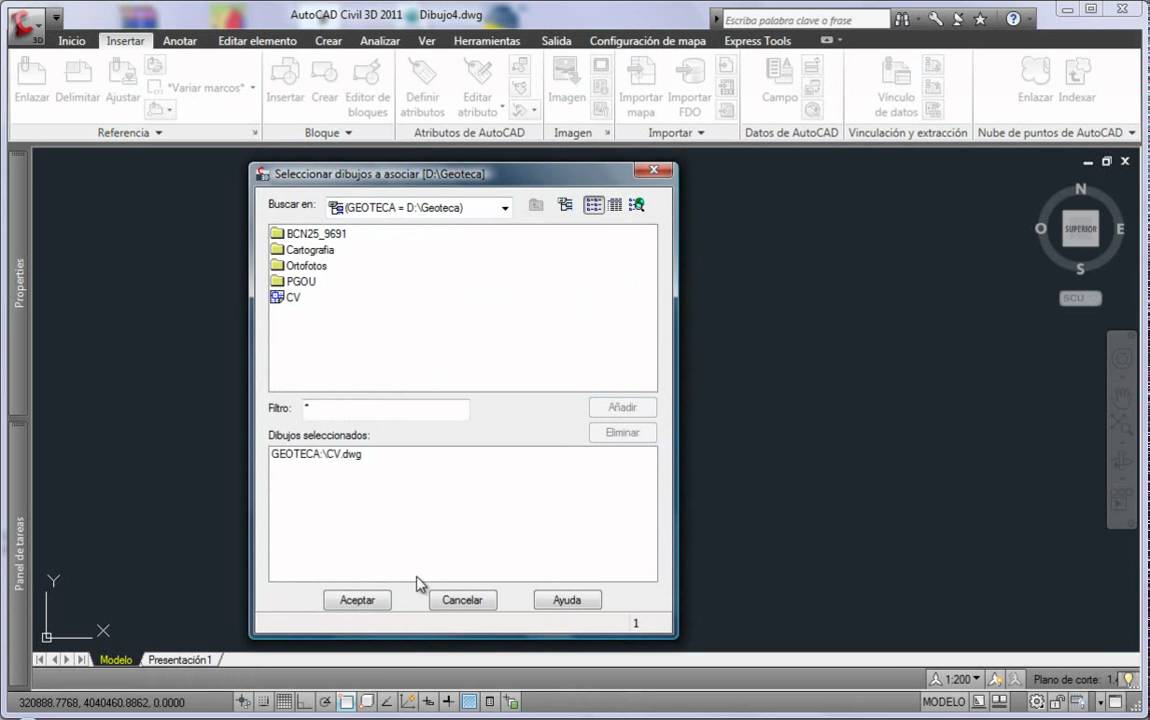
Task: Click the Vínculo de datos icon
Action: click(x=896, y=88)
